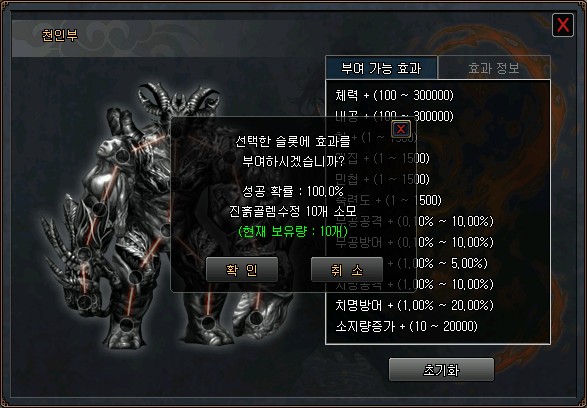587x408 pixels.
Task: Select the 치명방어 effect entry
Action: pyautogui.click(x=414, y=305)
